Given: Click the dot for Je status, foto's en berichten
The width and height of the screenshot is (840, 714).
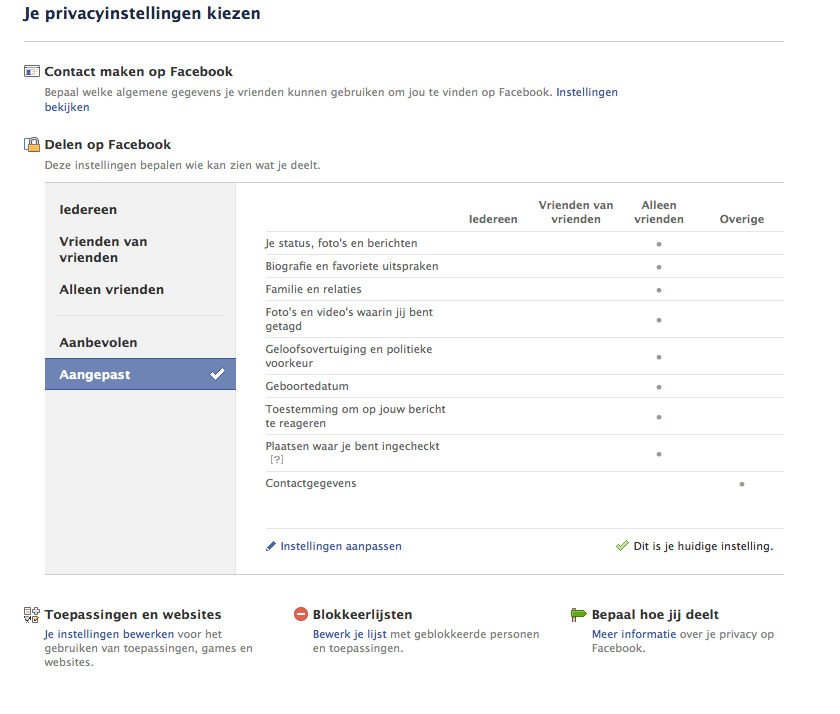Looking at the screenshot, I should 659,244.
